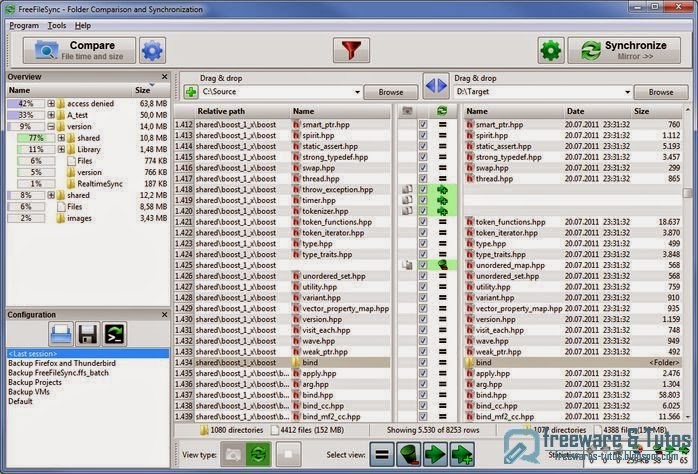The height and width of the screenshot is (474, 698).
Task: Open the C:\Source path dropdown
Action: click(357, 92)
